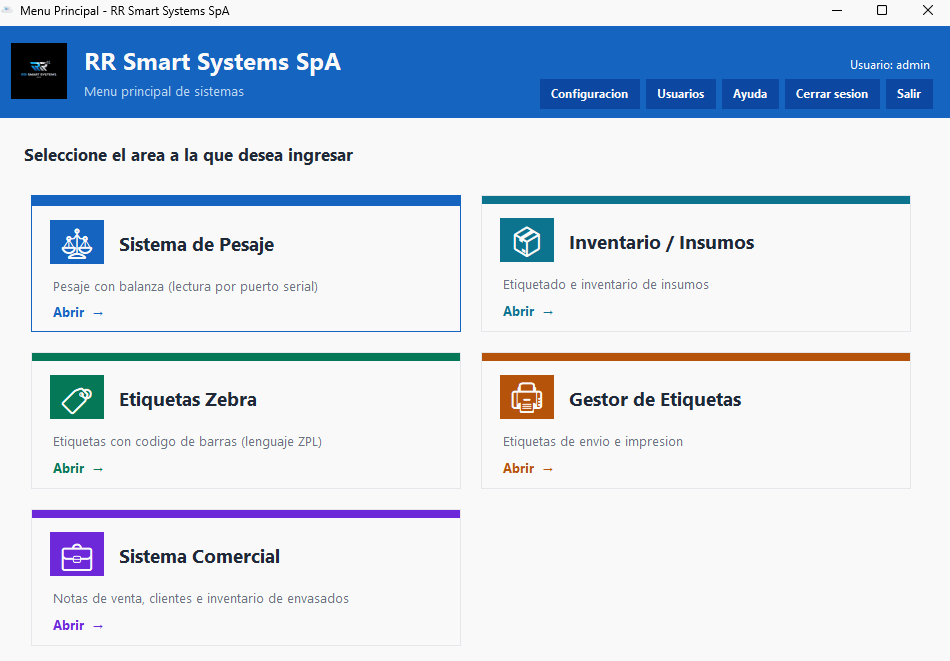
Task: Open the Usuarios management button
Action: (x=680, y=94)
